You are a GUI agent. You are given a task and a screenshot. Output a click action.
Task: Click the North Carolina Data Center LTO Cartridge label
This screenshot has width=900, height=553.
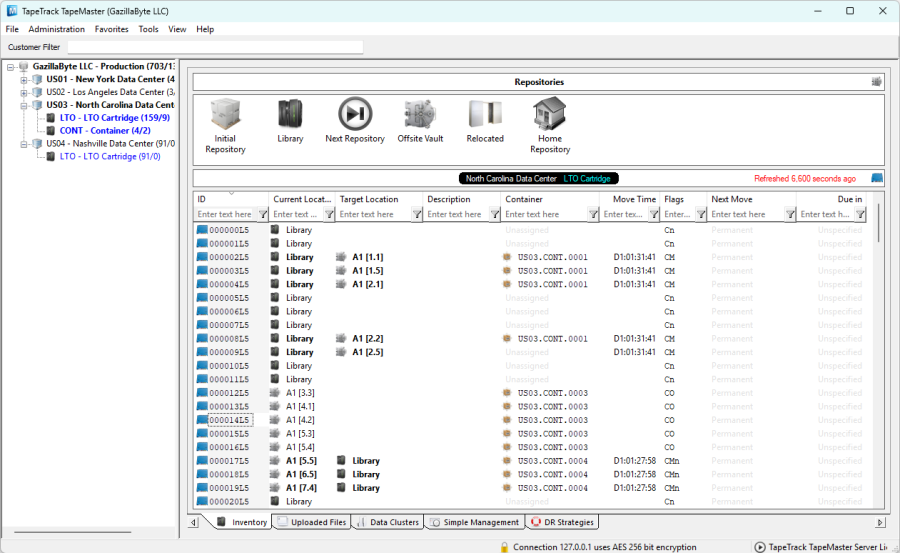click(538, 179)
